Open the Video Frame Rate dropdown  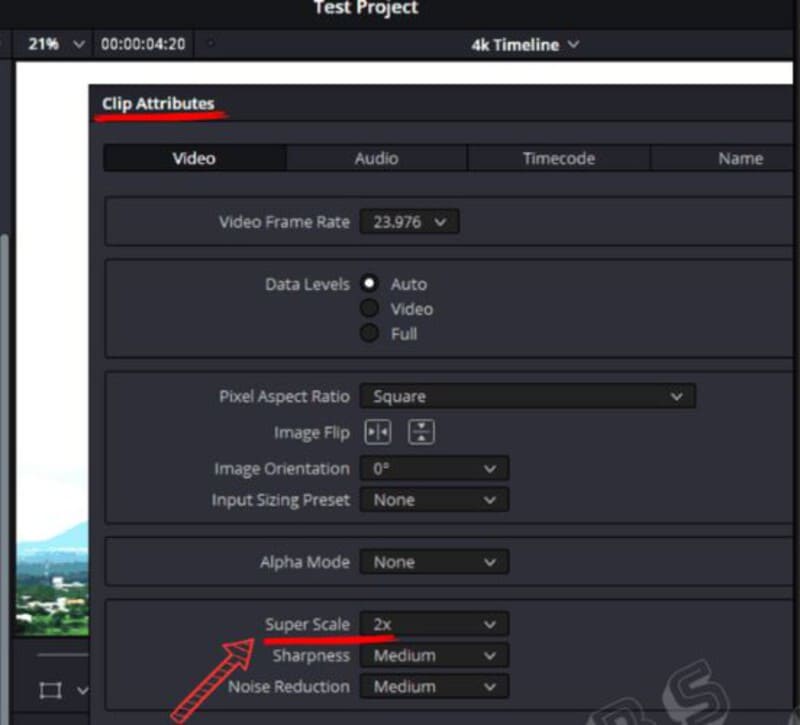tap(409, 222)
